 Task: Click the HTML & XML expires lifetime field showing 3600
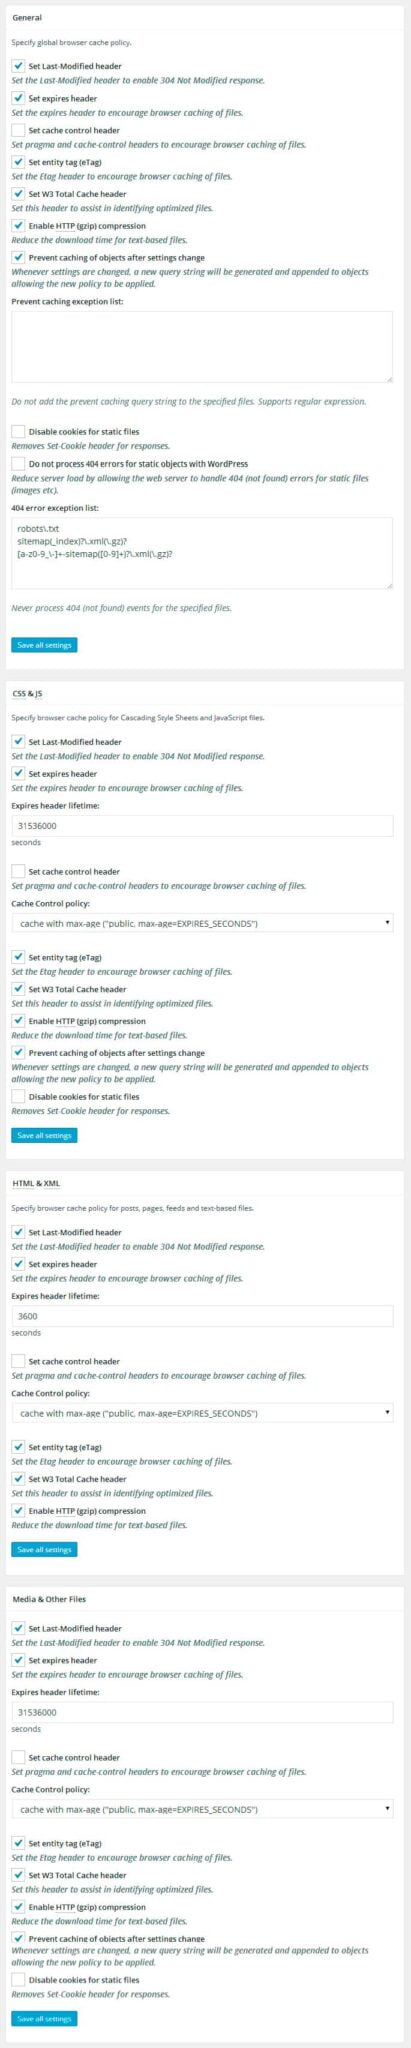[x=202, y=1316]
